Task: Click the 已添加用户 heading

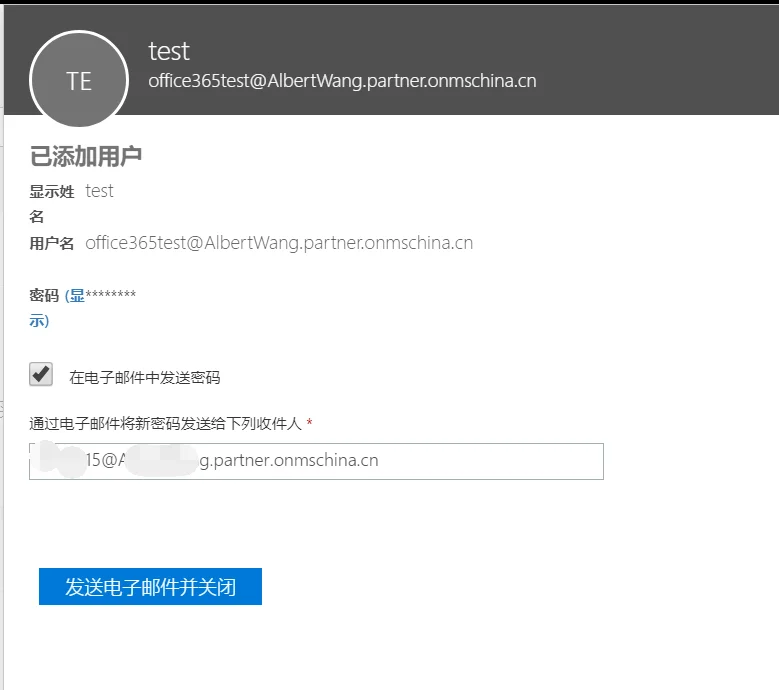Action: (86, 156)
